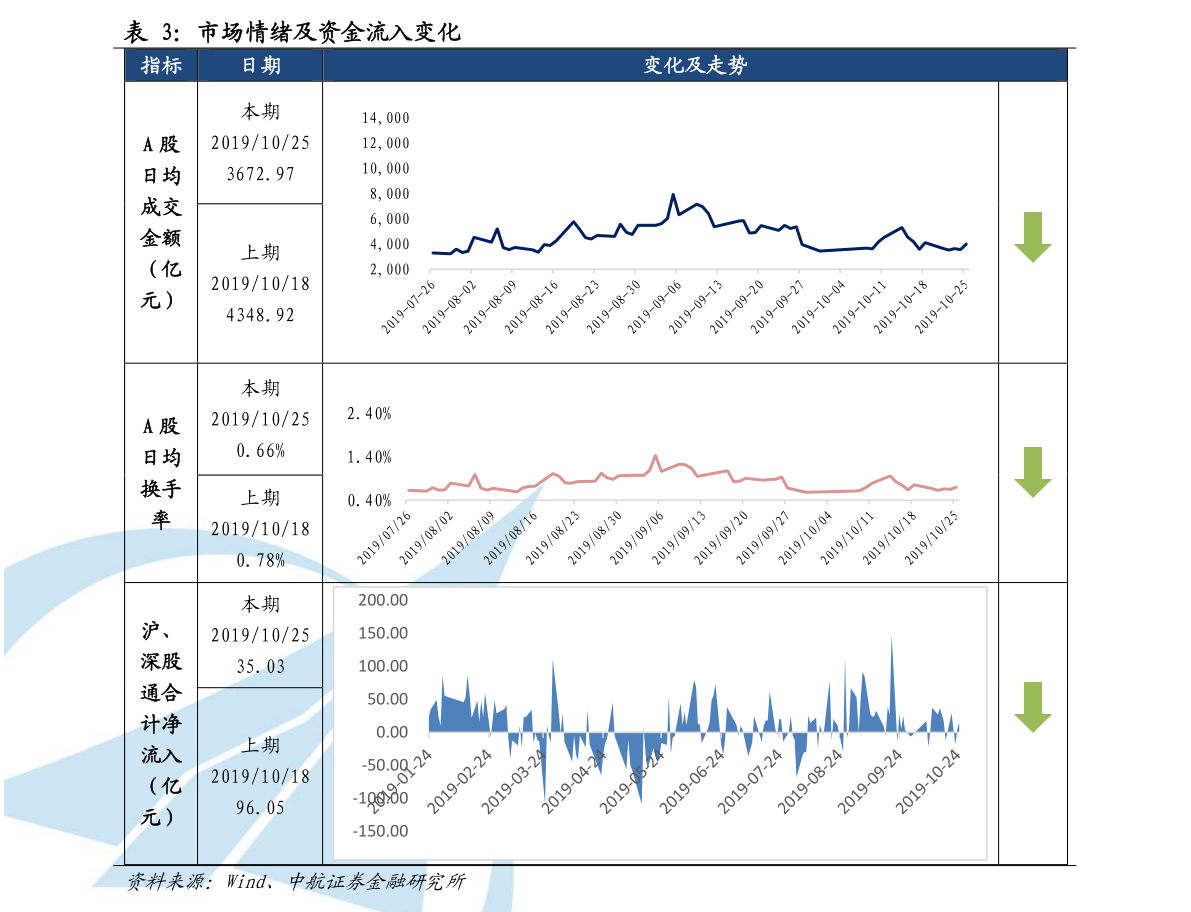Click the 2019-01-24 x-axis label
This screenshot has width=1191, height=912.
click(400, 781)
